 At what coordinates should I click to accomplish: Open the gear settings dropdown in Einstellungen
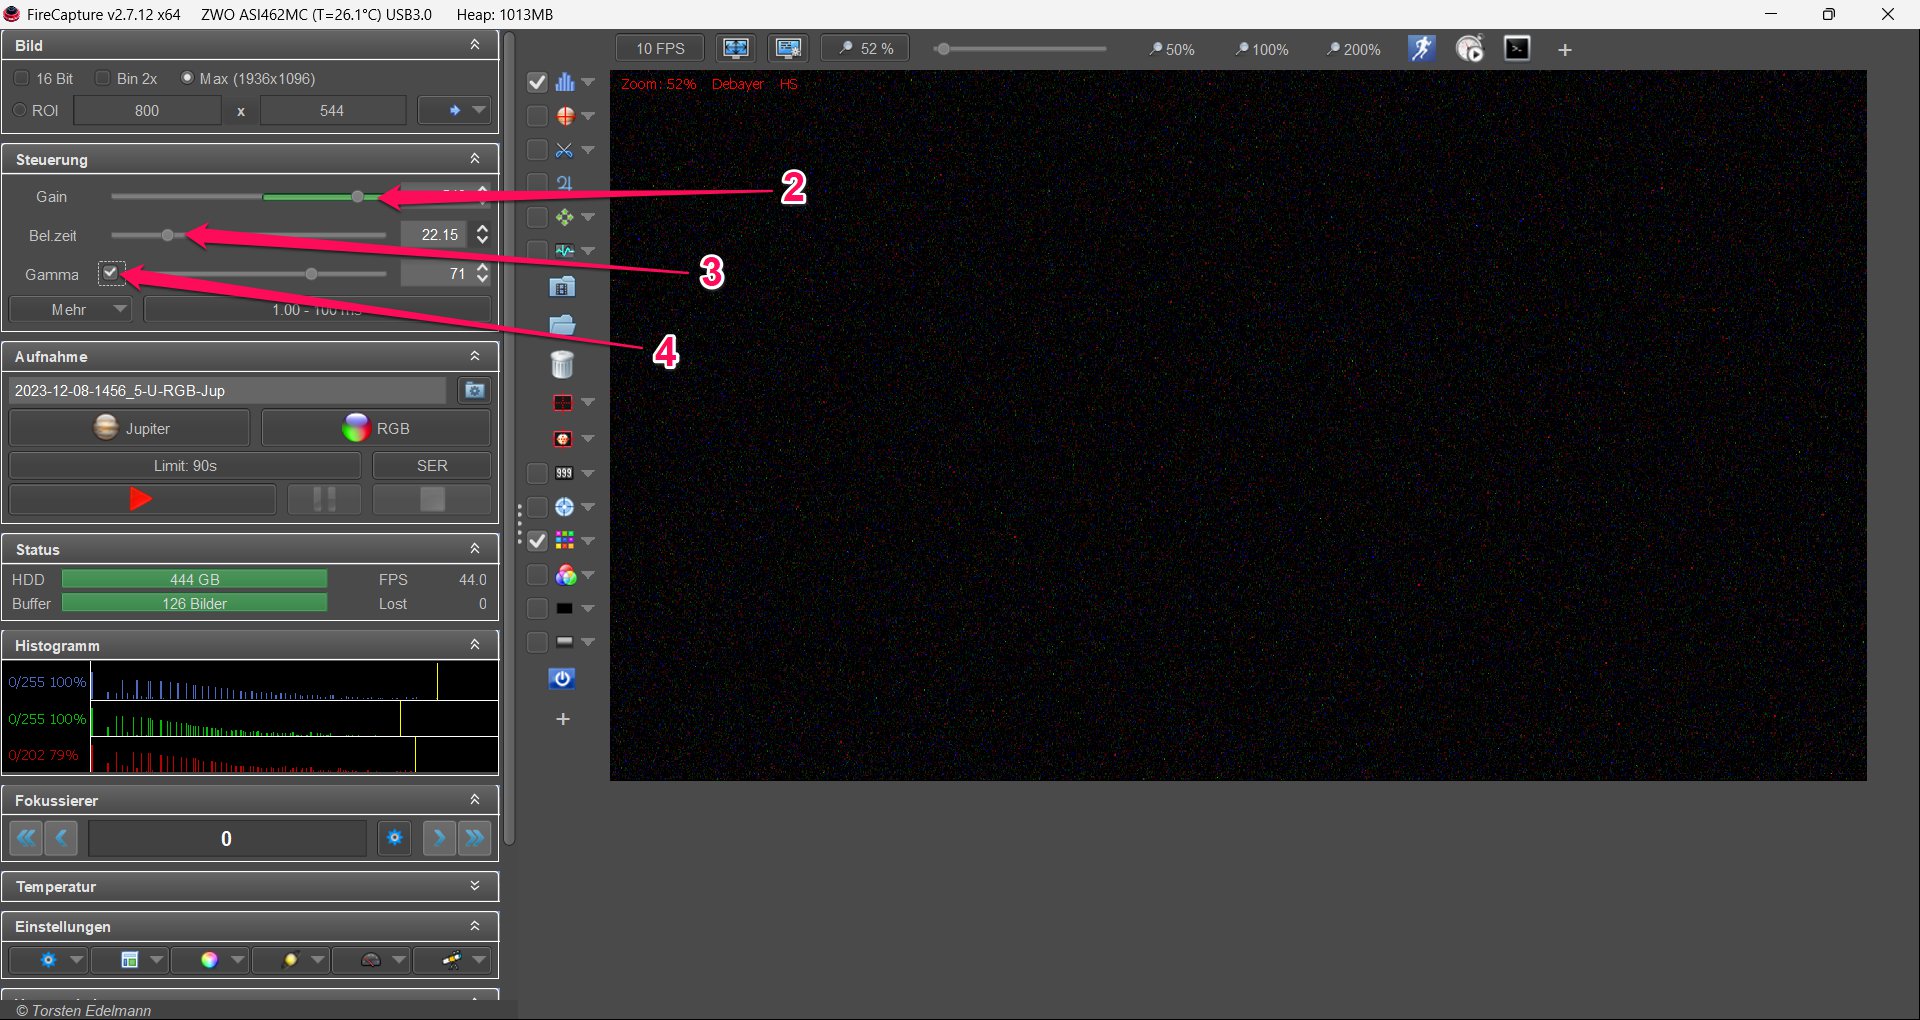[x=49, y=960]
